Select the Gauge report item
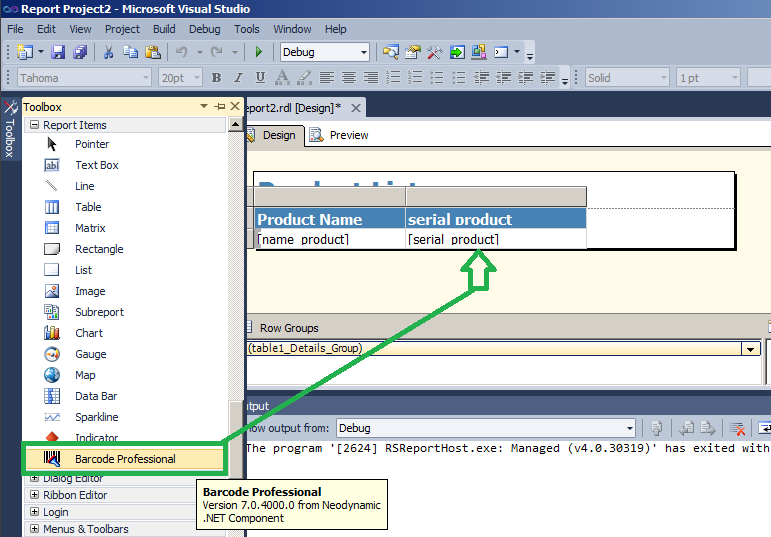Screen dimensions: 771x537 click(x=90, y=354)
